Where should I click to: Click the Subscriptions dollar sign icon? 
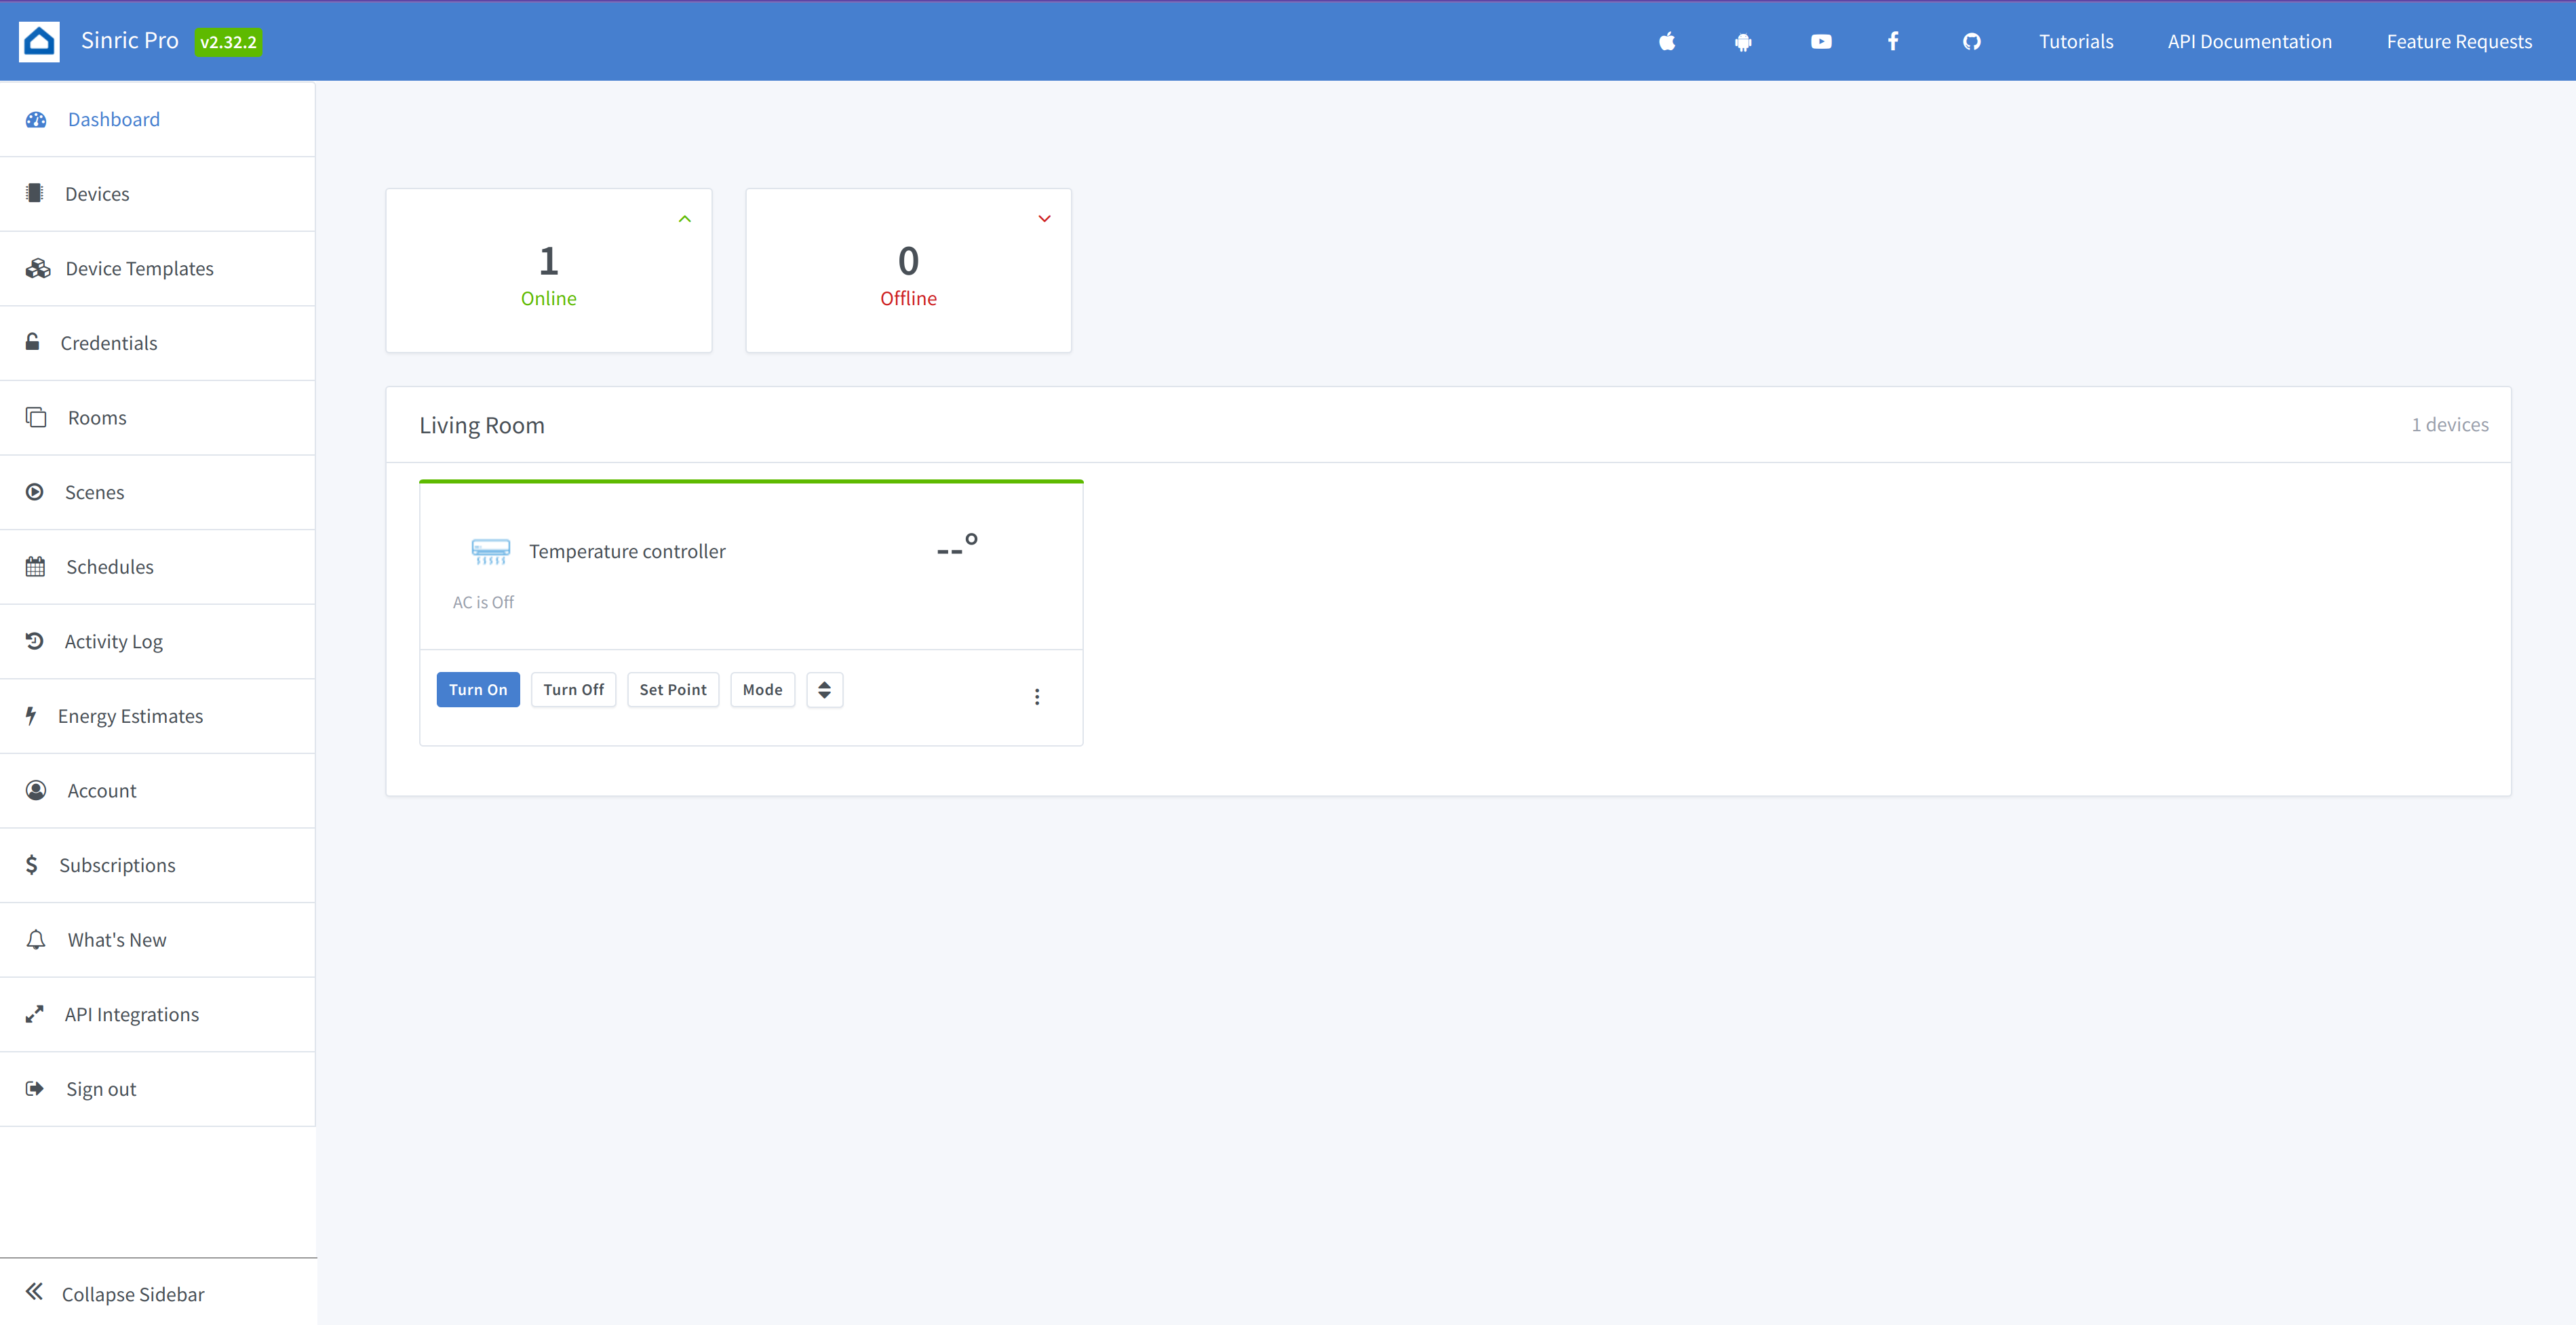click(32, 864)
